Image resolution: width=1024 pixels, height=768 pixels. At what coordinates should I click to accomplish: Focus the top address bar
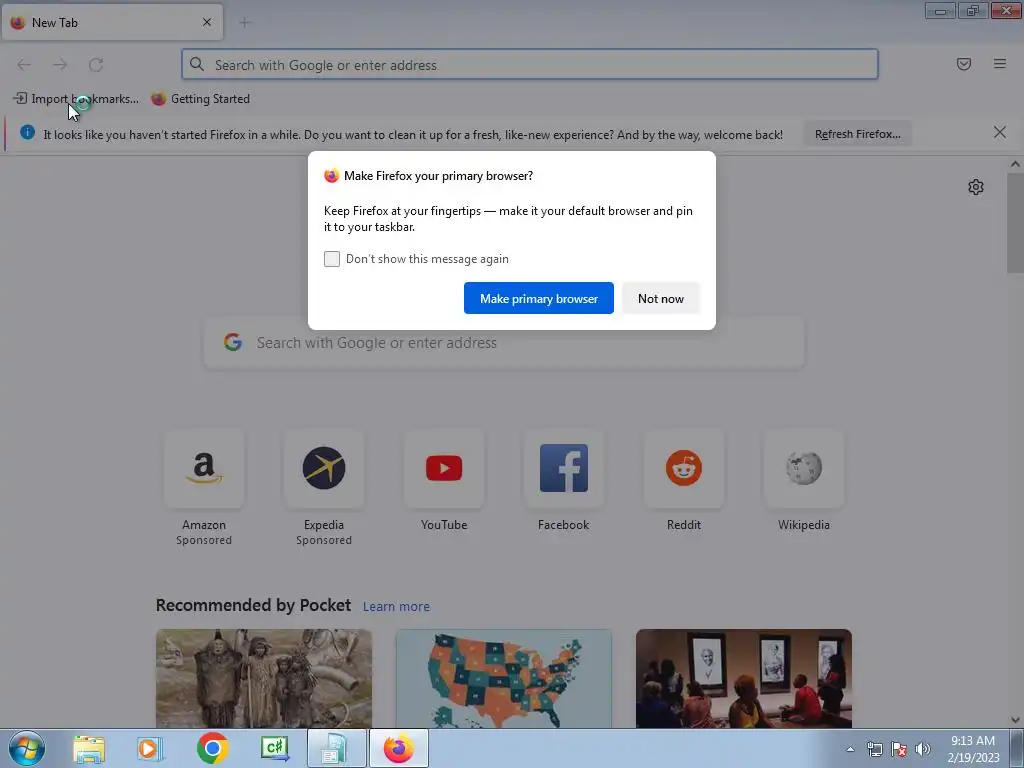pos(530,65)
